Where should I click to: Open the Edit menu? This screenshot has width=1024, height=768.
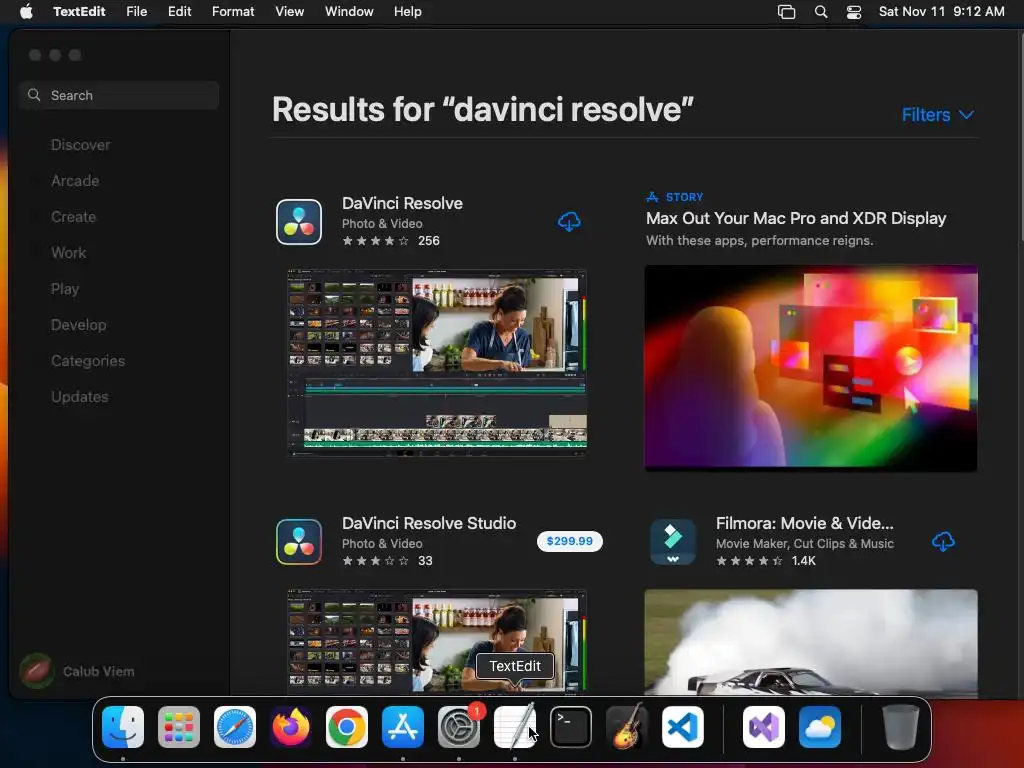(x=180, y=12)
